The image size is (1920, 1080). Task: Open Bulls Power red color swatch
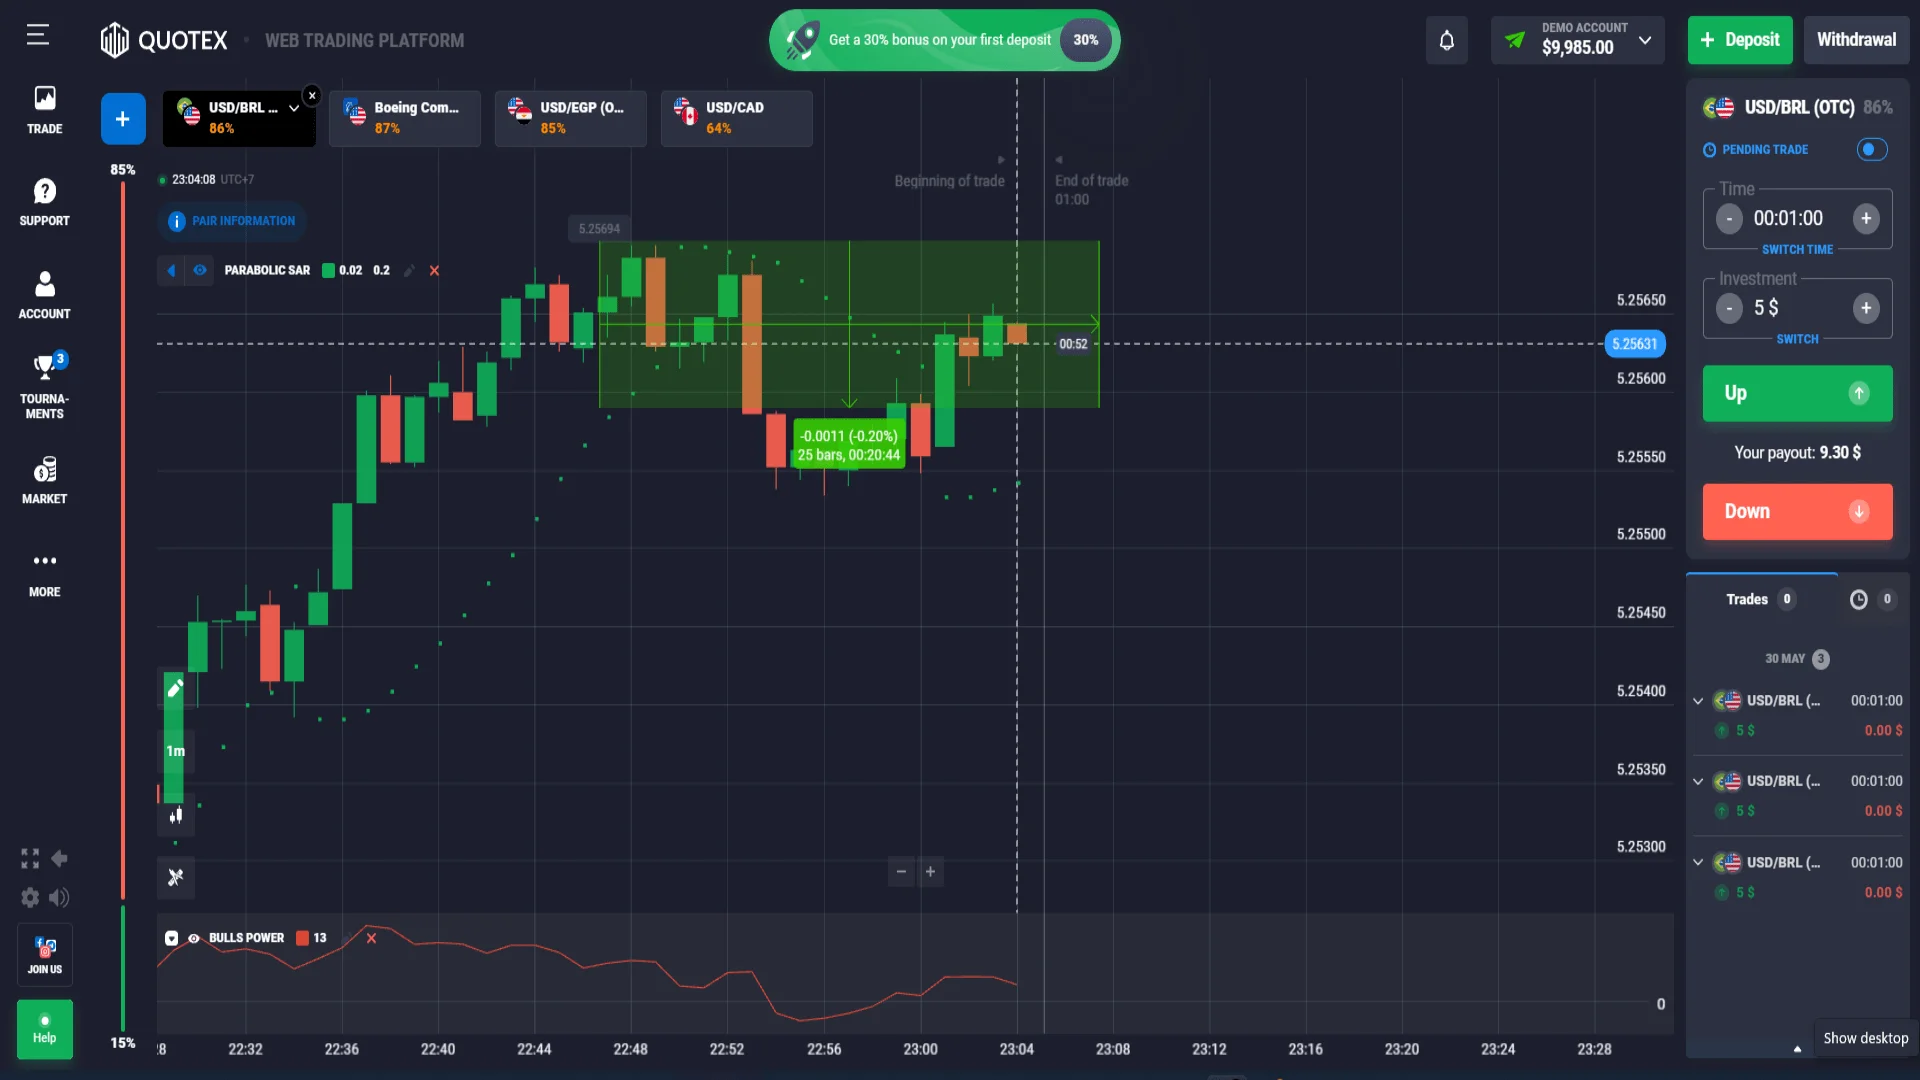click(x=302, y=938)
